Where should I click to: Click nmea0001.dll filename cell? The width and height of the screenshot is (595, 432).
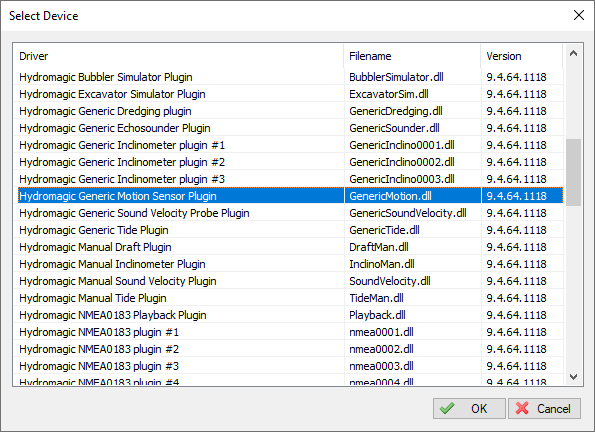coord(412,332)
